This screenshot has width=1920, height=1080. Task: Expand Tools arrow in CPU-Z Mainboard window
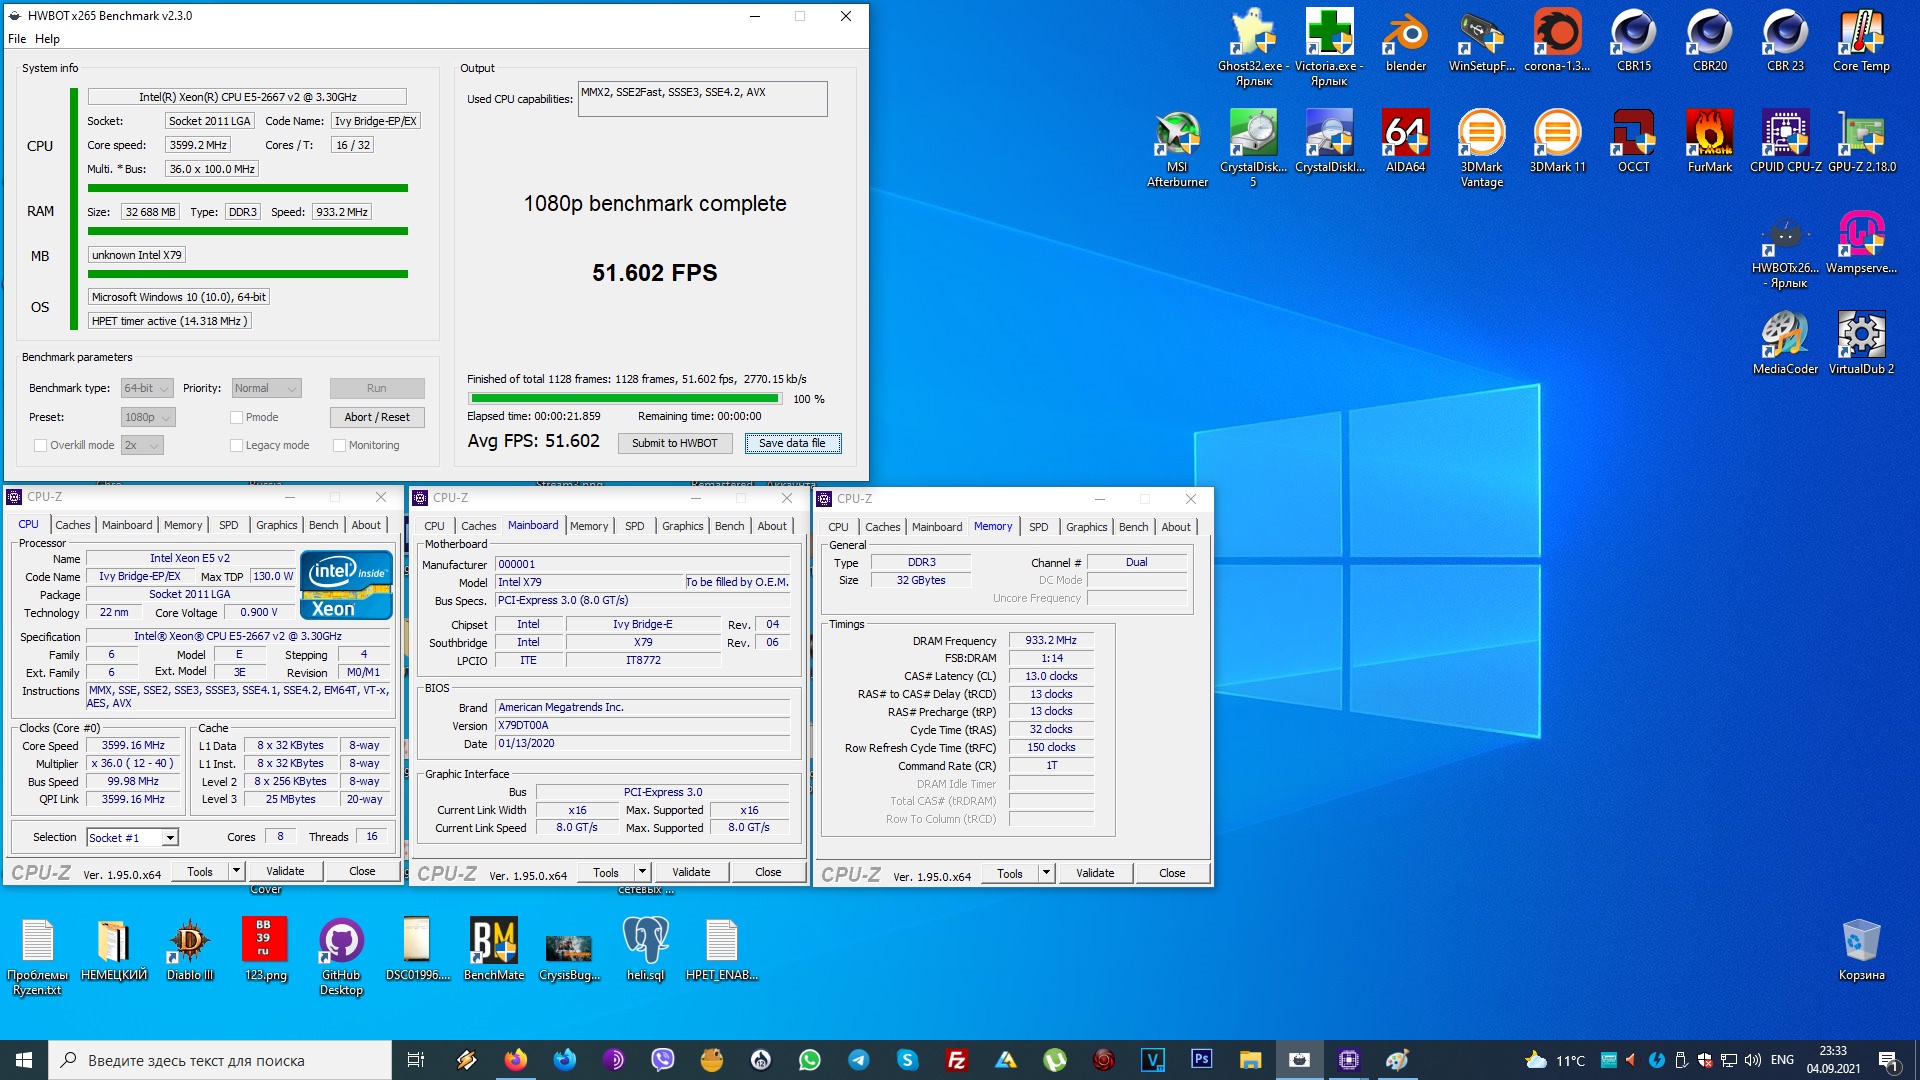click(642, 872)
